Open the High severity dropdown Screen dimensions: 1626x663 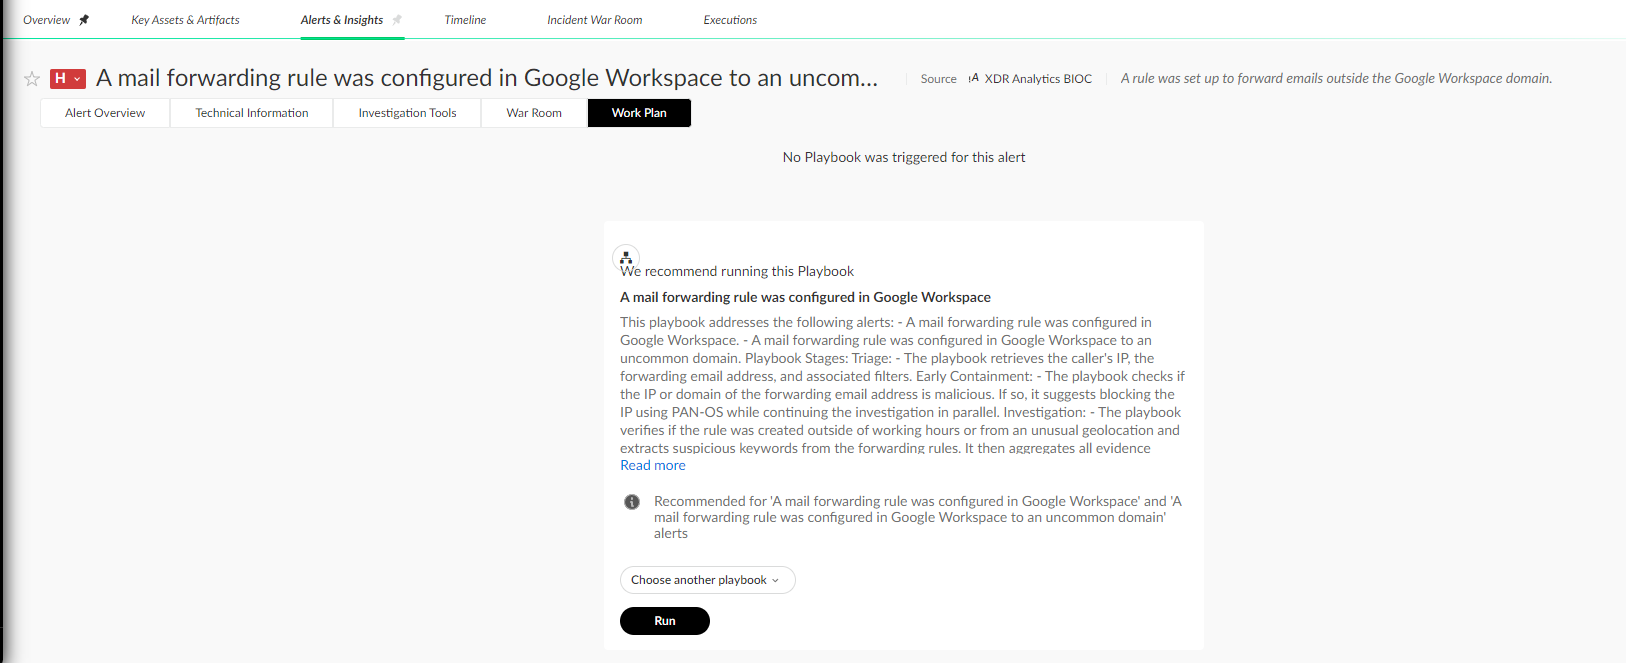point(68,78)
